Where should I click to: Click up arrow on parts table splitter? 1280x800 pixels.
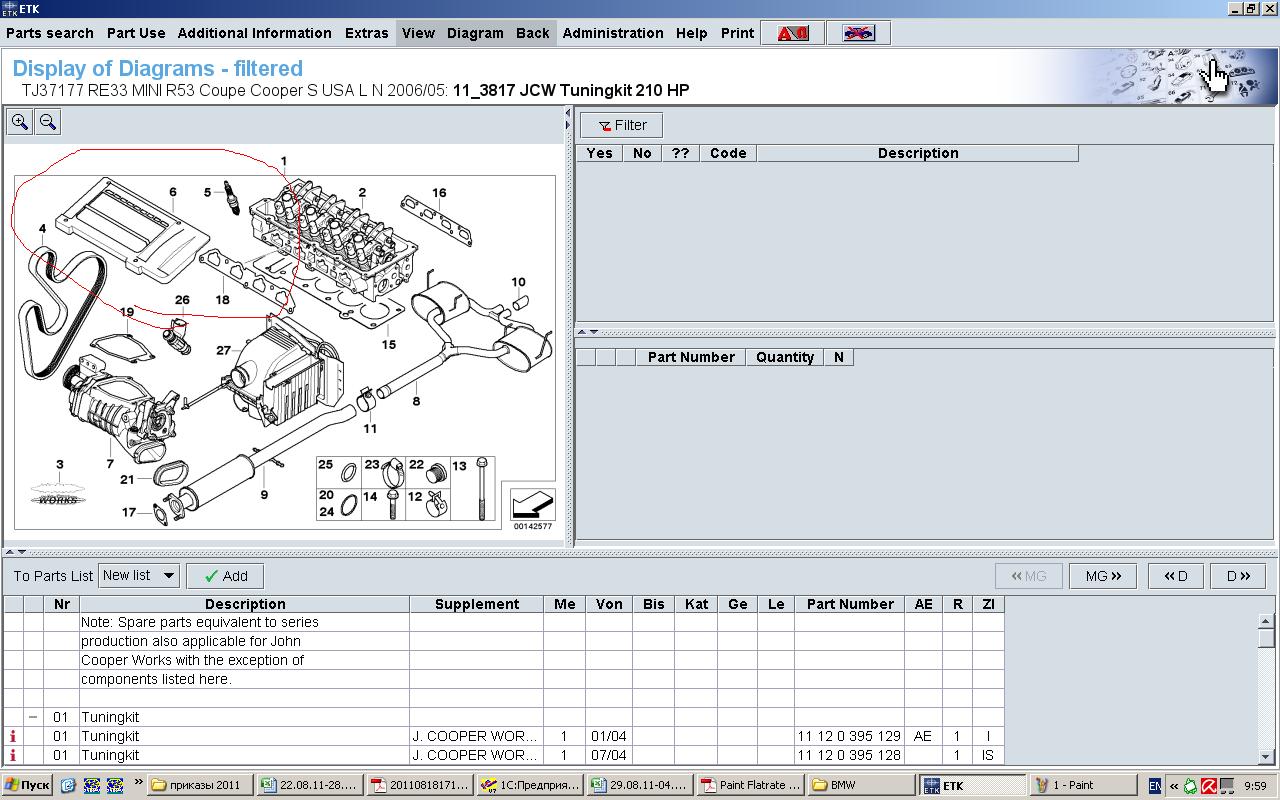tap(10, 552)
